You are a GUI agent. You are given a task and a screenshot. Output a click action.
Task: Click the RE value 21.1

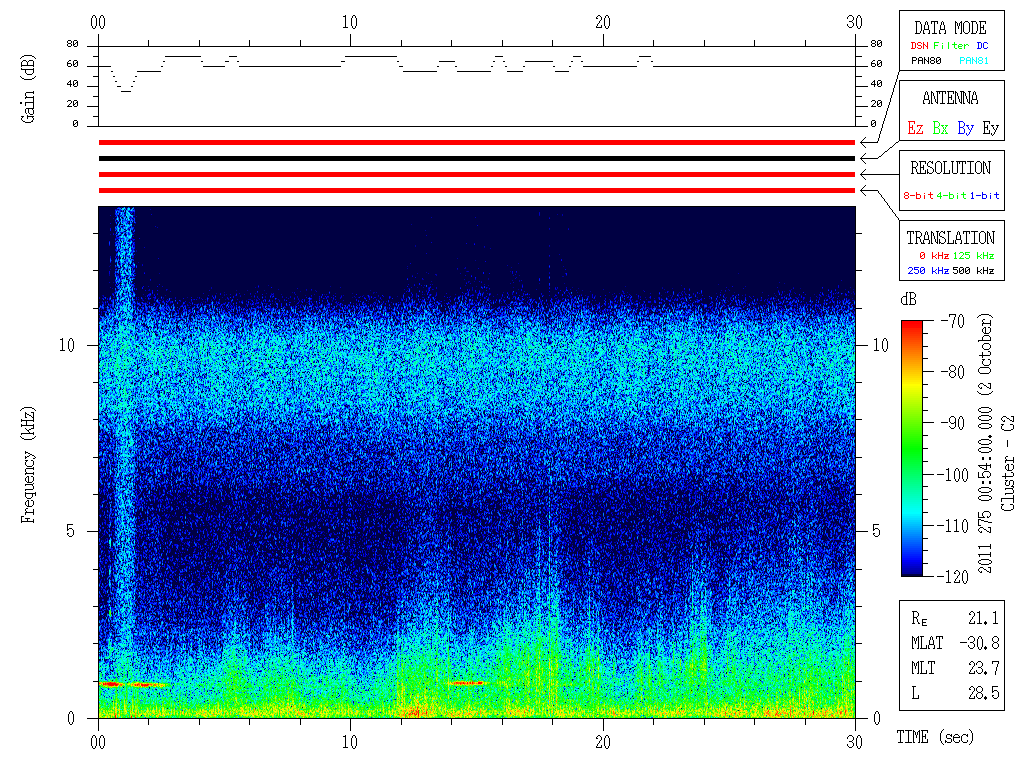[983, 618]
